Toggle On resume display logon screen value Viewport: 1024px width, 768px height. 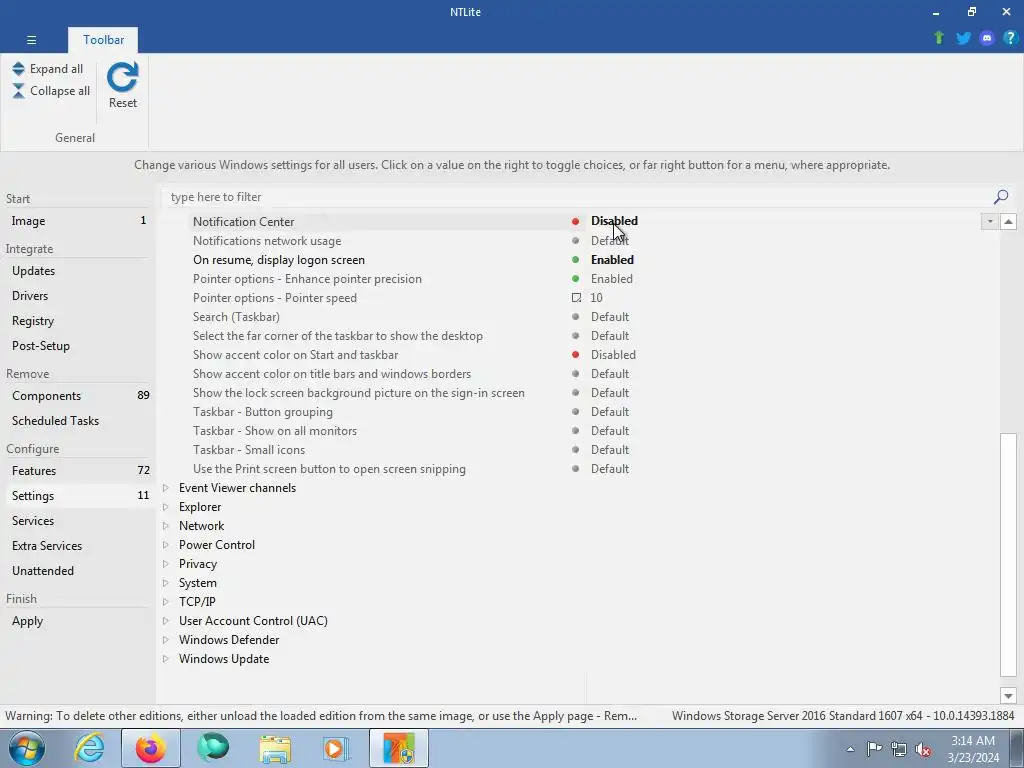pyautogui.click(x=612, y=260)
